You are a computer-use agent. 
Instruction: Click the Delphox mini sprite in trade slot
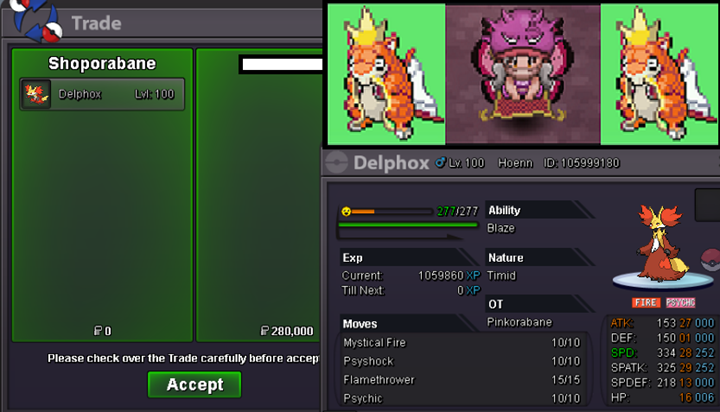(x=36, y=94)
